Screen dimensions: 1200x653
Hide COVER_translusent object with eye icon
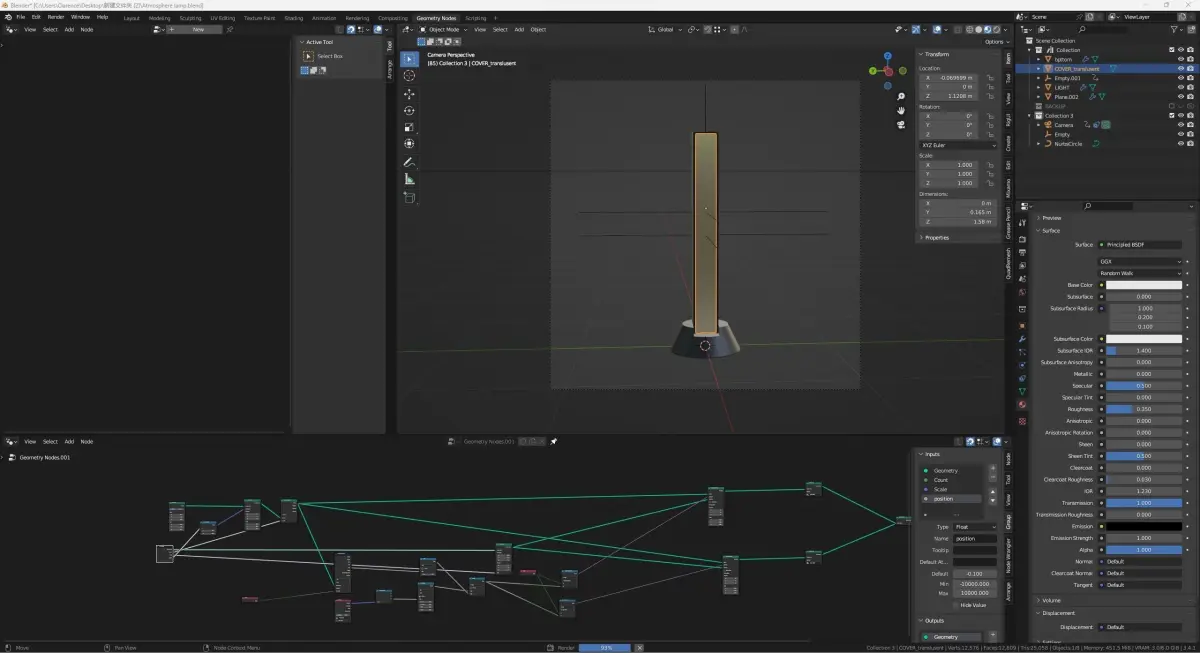(1180, 69)
